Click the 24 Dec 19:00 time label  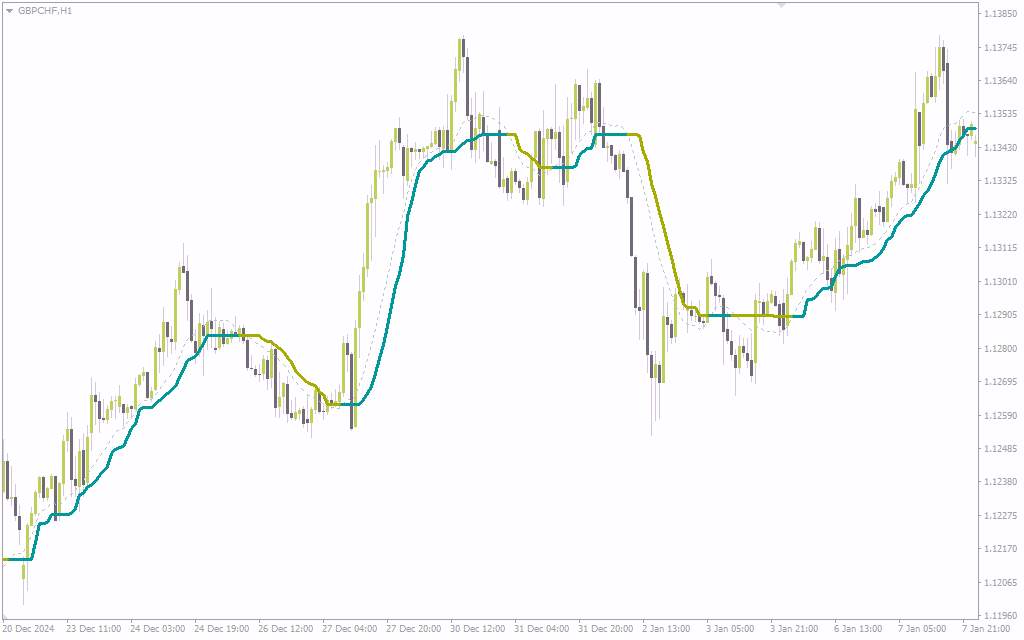click(221, 629)
